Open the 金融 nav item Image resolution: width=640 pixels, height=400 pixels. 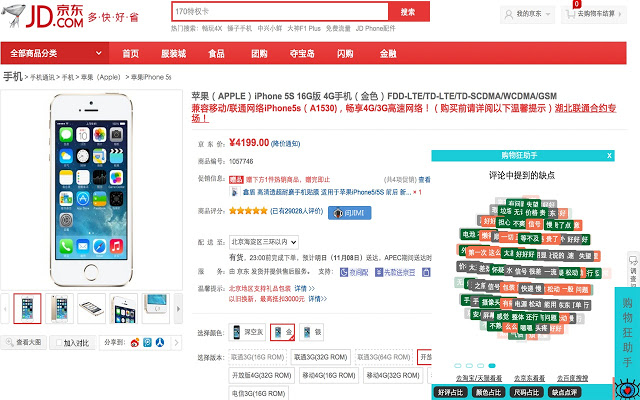point(388,53)
